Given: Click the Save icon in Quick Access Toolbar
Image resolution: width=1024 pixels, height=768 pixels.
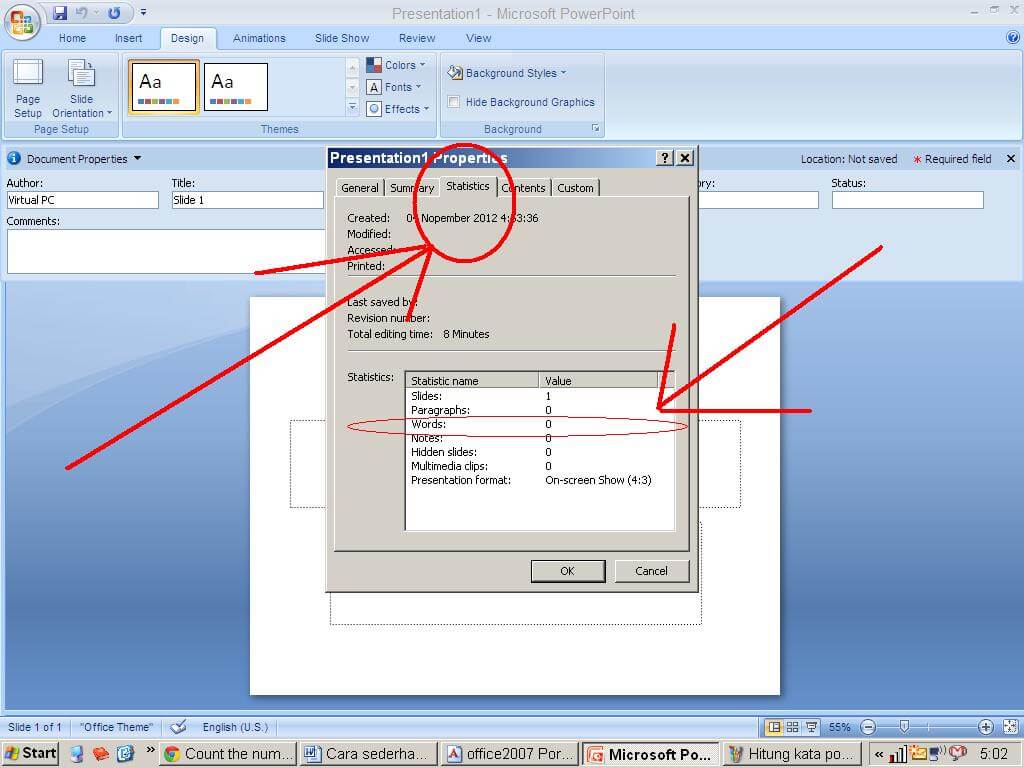Looking at the screenshot, I should point(60,12).
